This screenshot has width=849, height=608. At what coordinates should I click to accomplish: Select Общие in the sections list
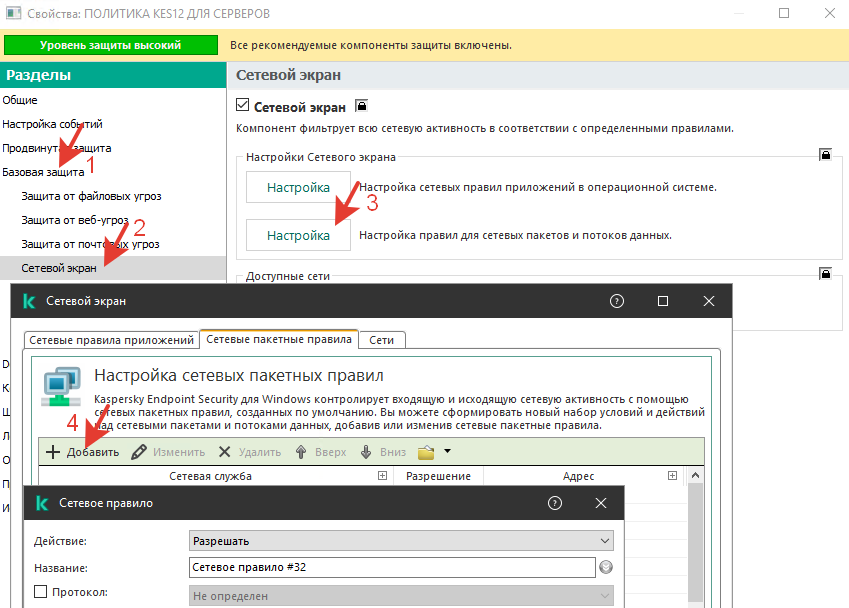(20, 100)
